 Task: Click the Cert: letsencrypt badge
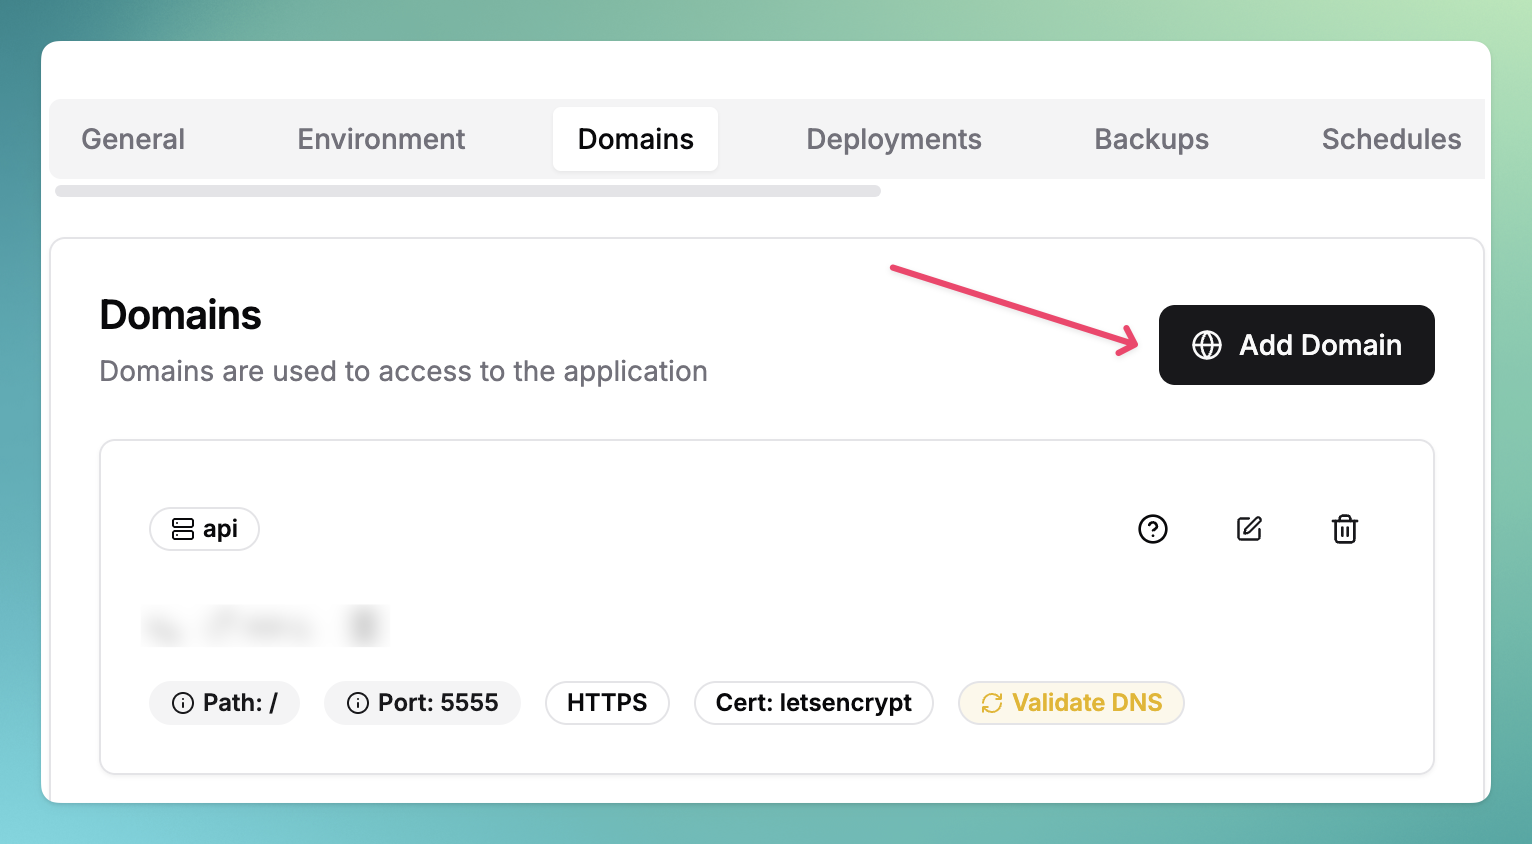pyautogui.click(x=813, y=703)
